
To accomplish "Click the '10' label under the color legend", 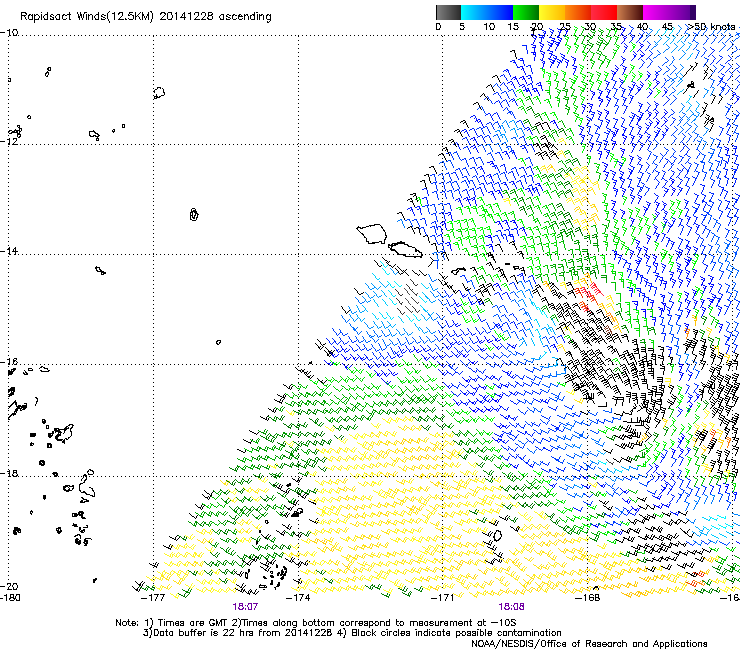I will tap(489, 27).
